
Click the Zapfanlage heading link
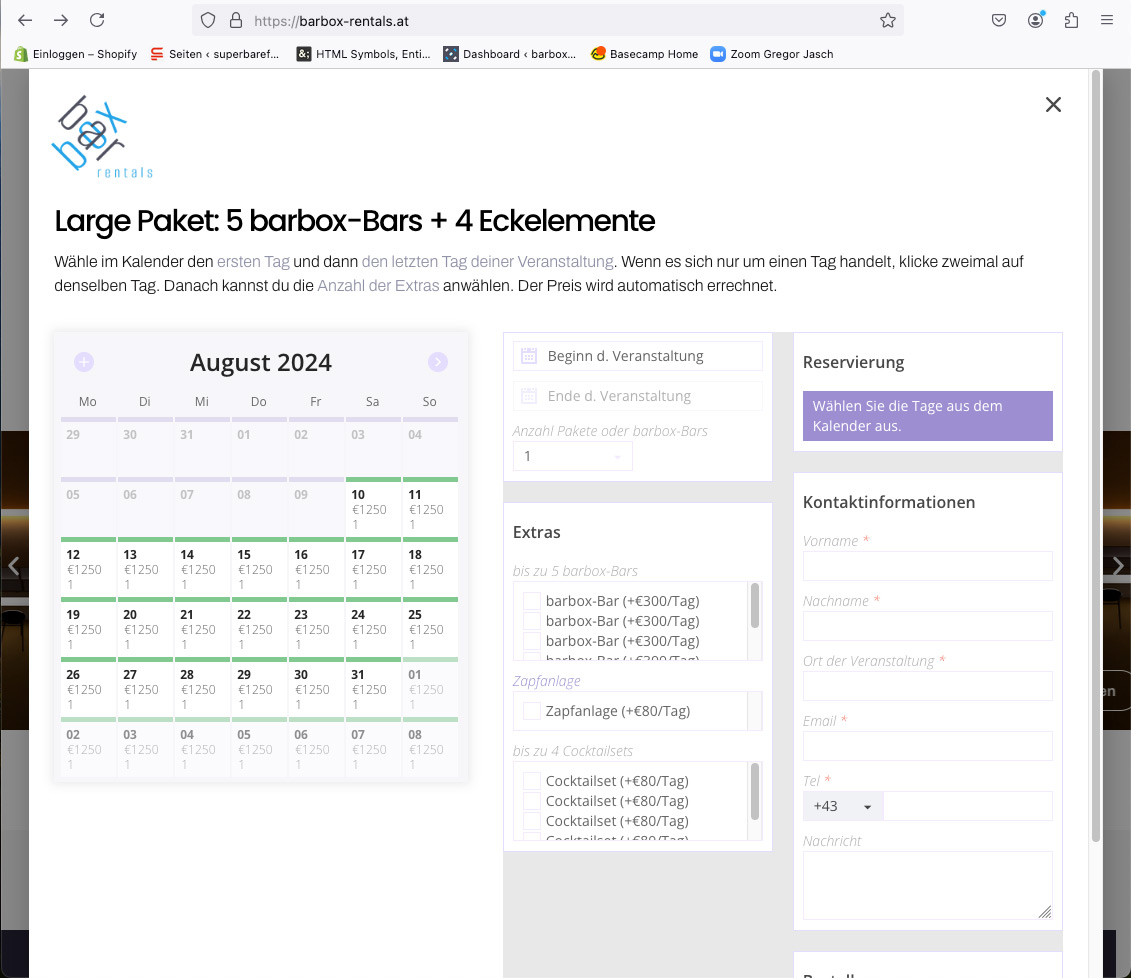[546, 681]
